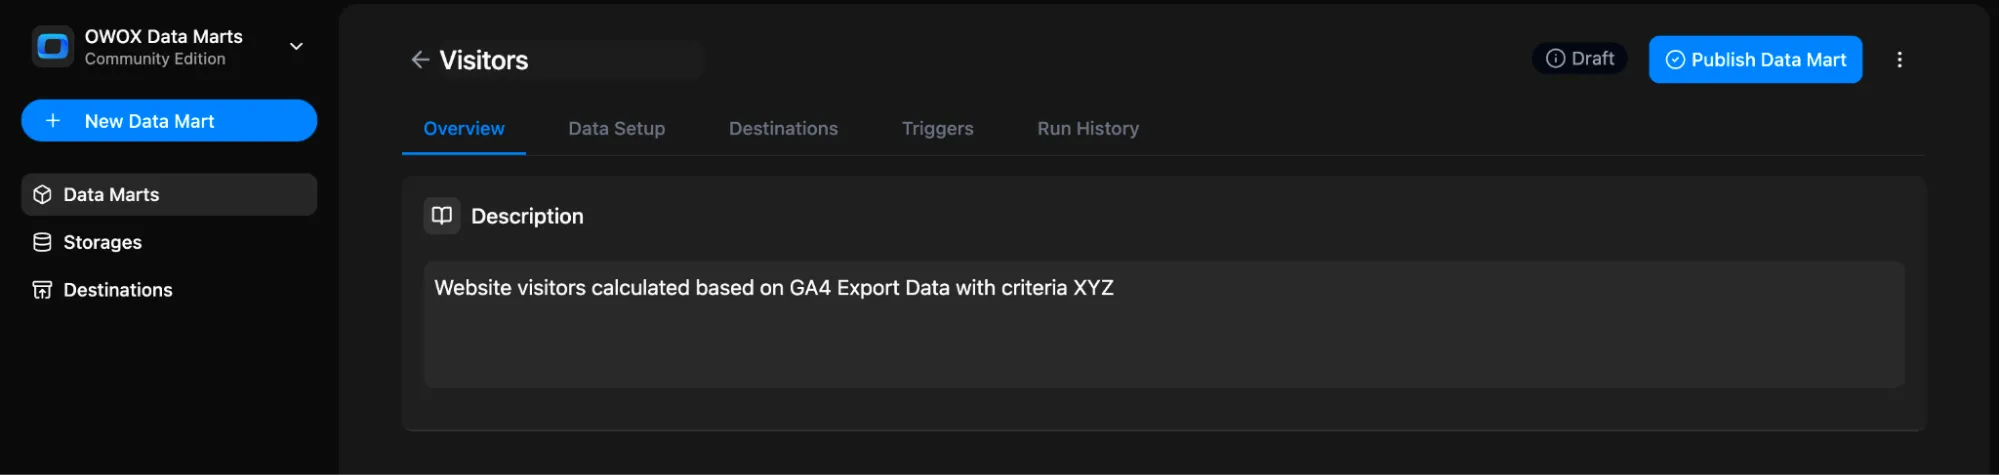
Task: Go back using the arrow beside Visitors
Action: coord(420,60)
